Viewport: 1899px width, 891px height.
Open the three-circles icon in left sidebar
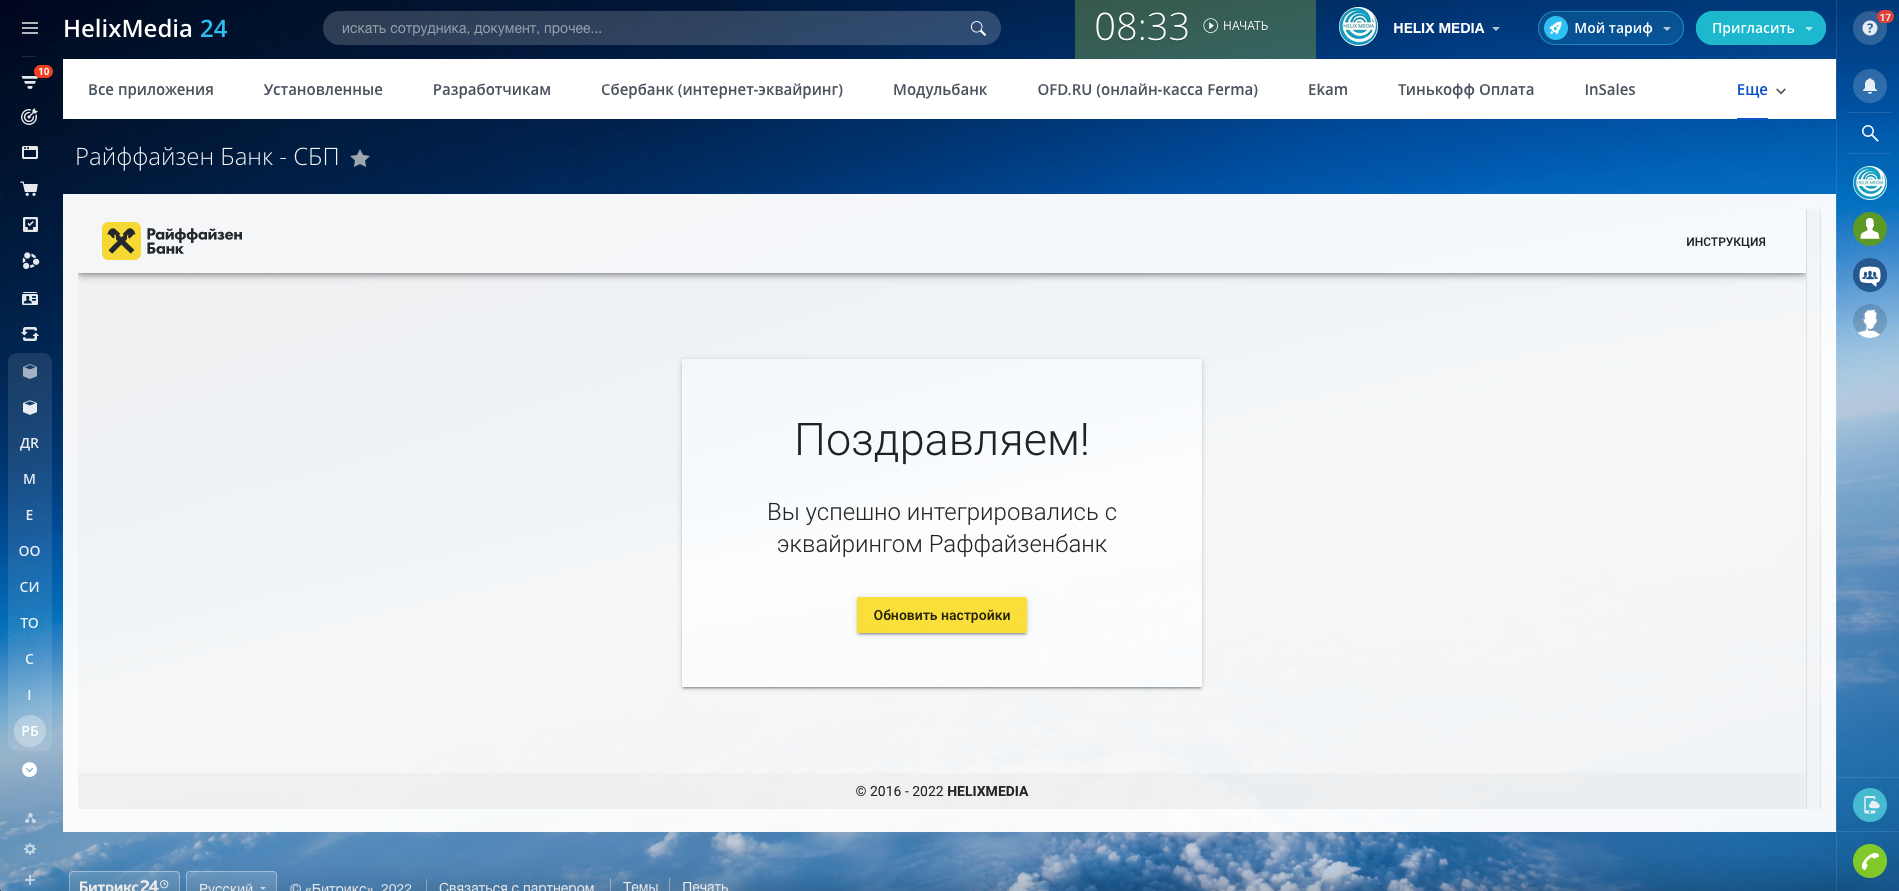30,261
